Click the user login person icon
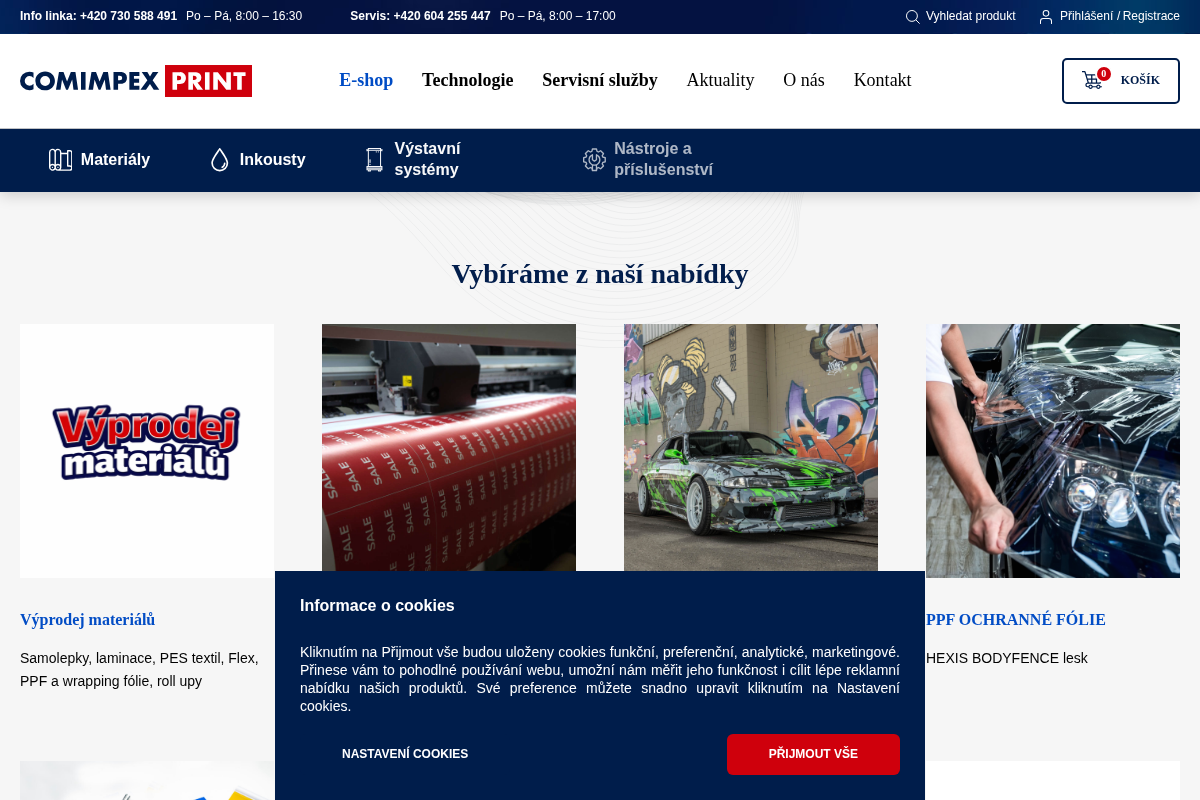The width and height of the screenshot is (1200, 800). click(1046, 17)
